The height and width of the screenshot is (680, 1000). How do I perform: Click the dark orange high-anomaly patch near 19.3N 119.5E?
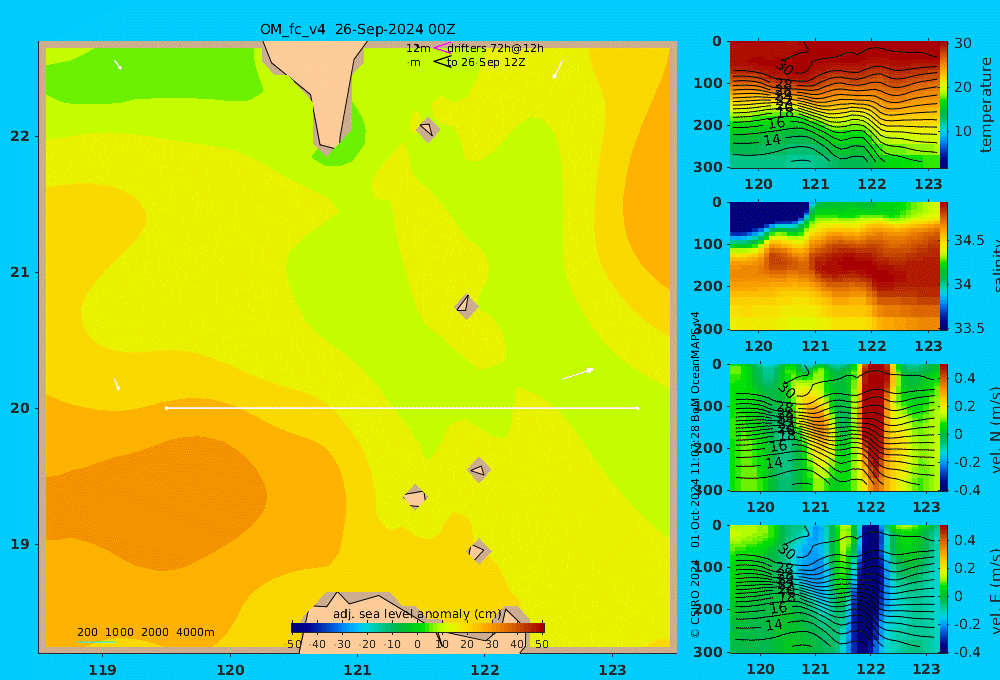(x=159, y=501)
